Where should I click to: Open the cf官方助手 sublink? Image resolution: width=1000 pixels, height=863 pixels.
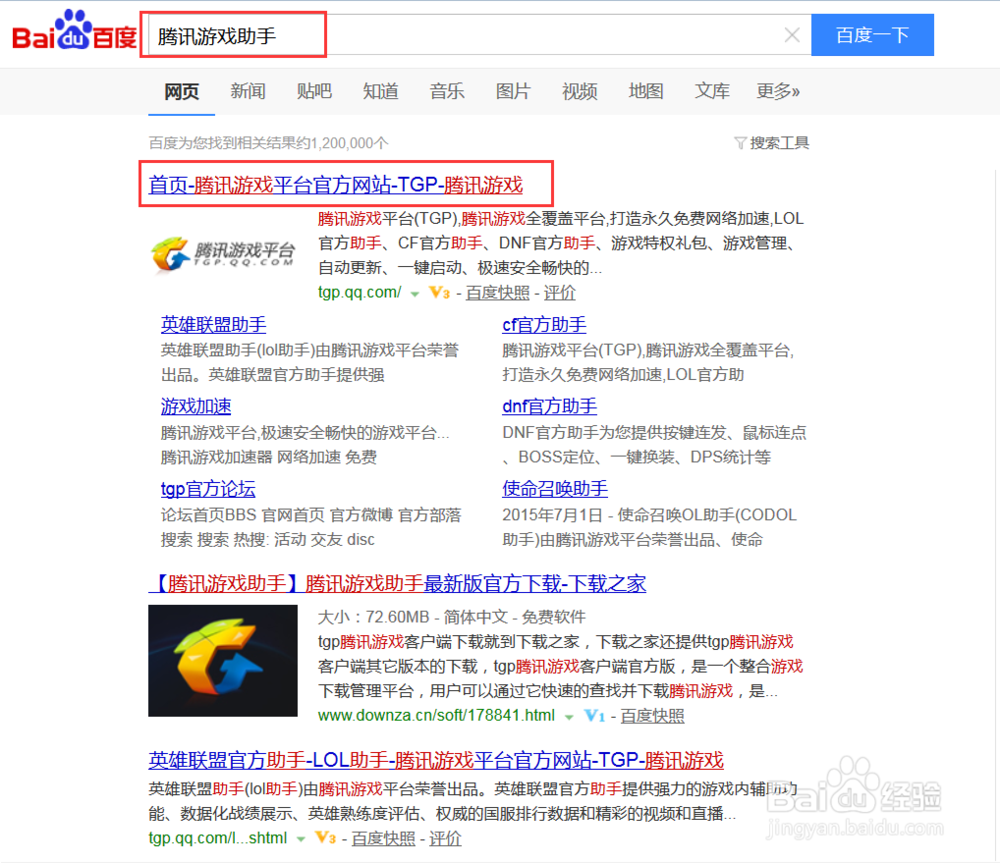[x=544, y=325]
